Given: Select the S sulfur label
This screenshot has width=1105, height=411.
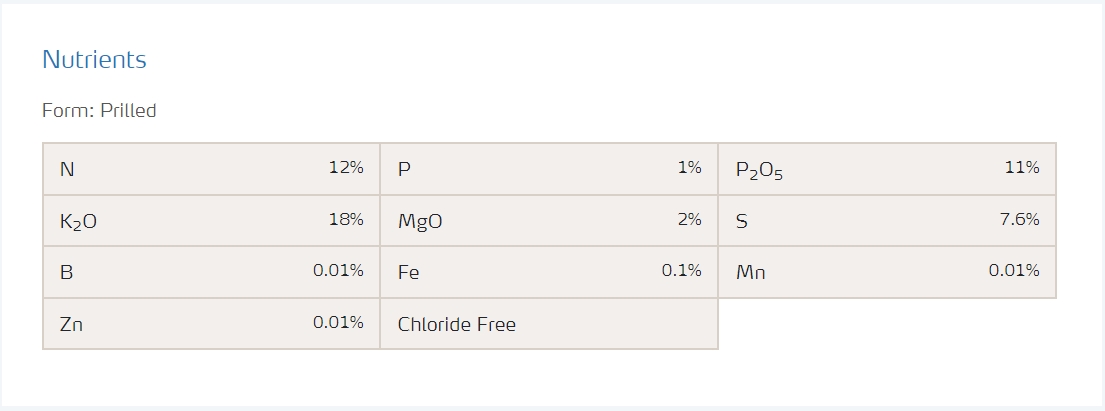Looking at the screenshot, I should (x=741, y=221).
